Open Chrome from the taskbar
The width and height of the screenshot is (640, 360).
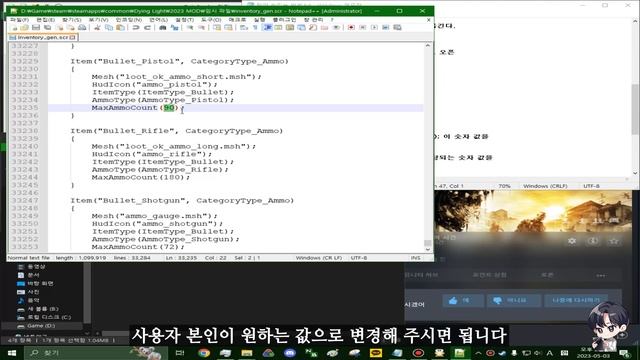pos(204,353)
